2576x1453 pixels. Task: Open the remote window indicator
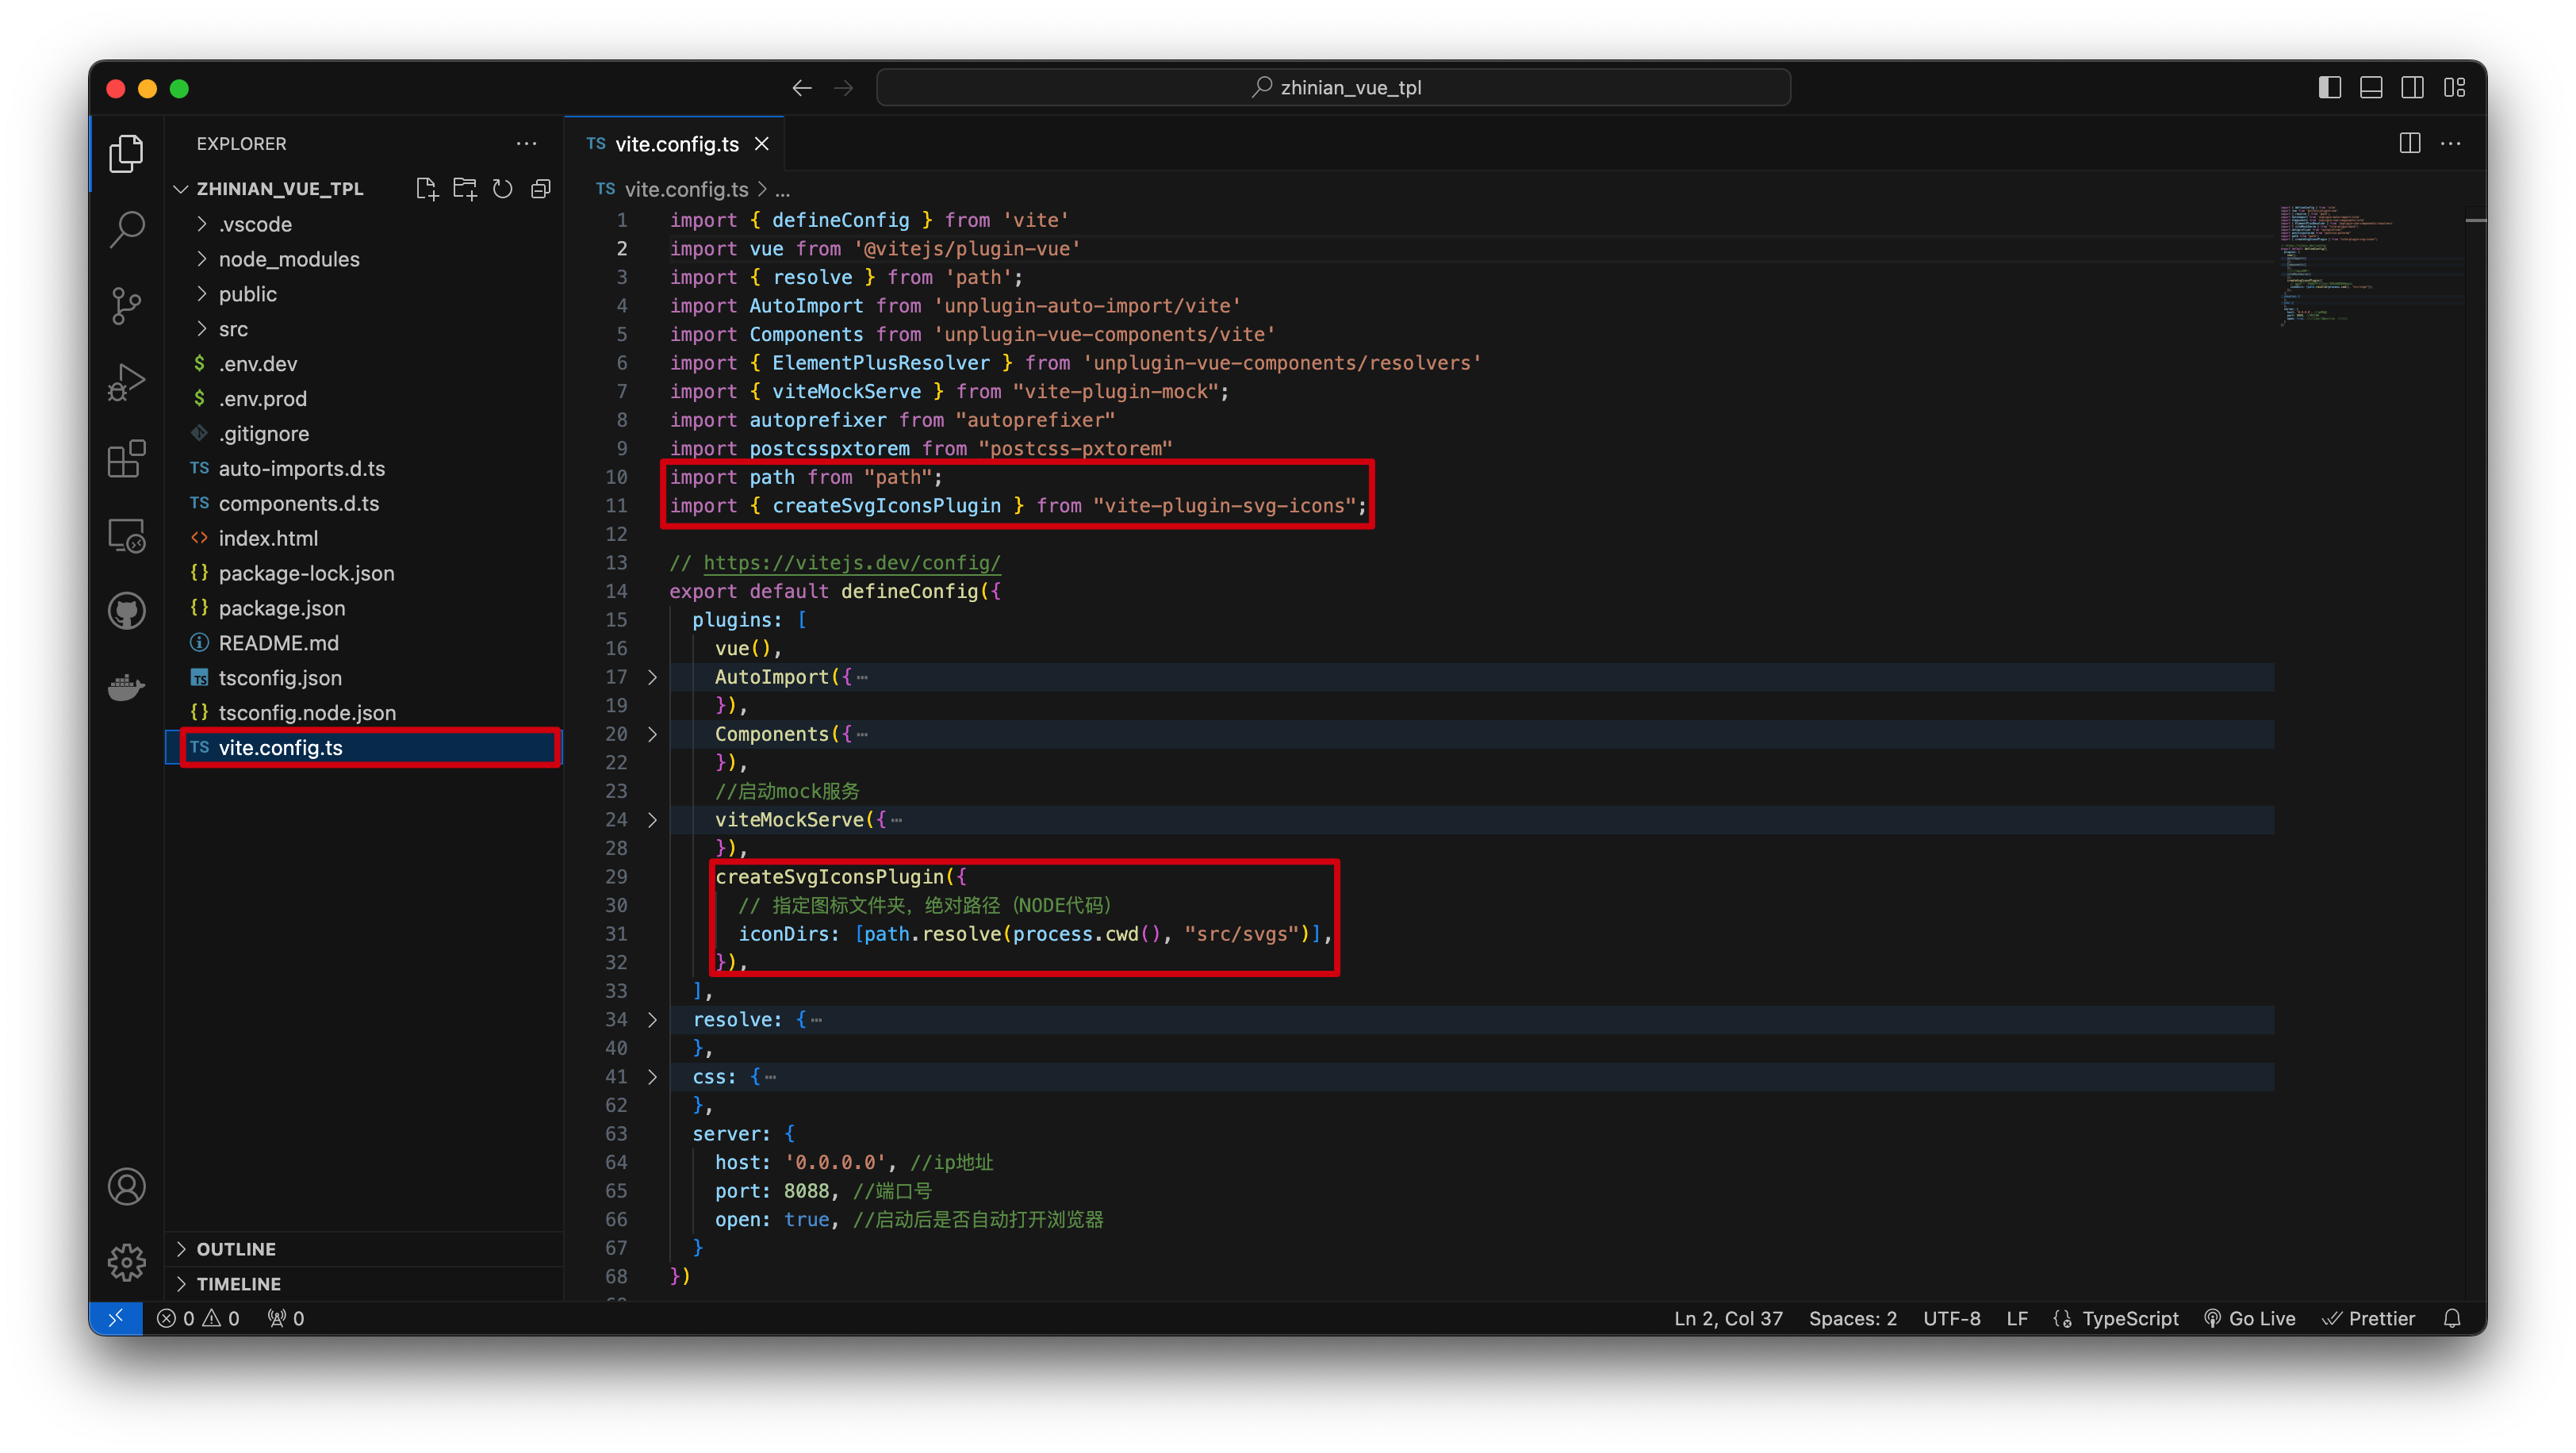click(116, 1318)
